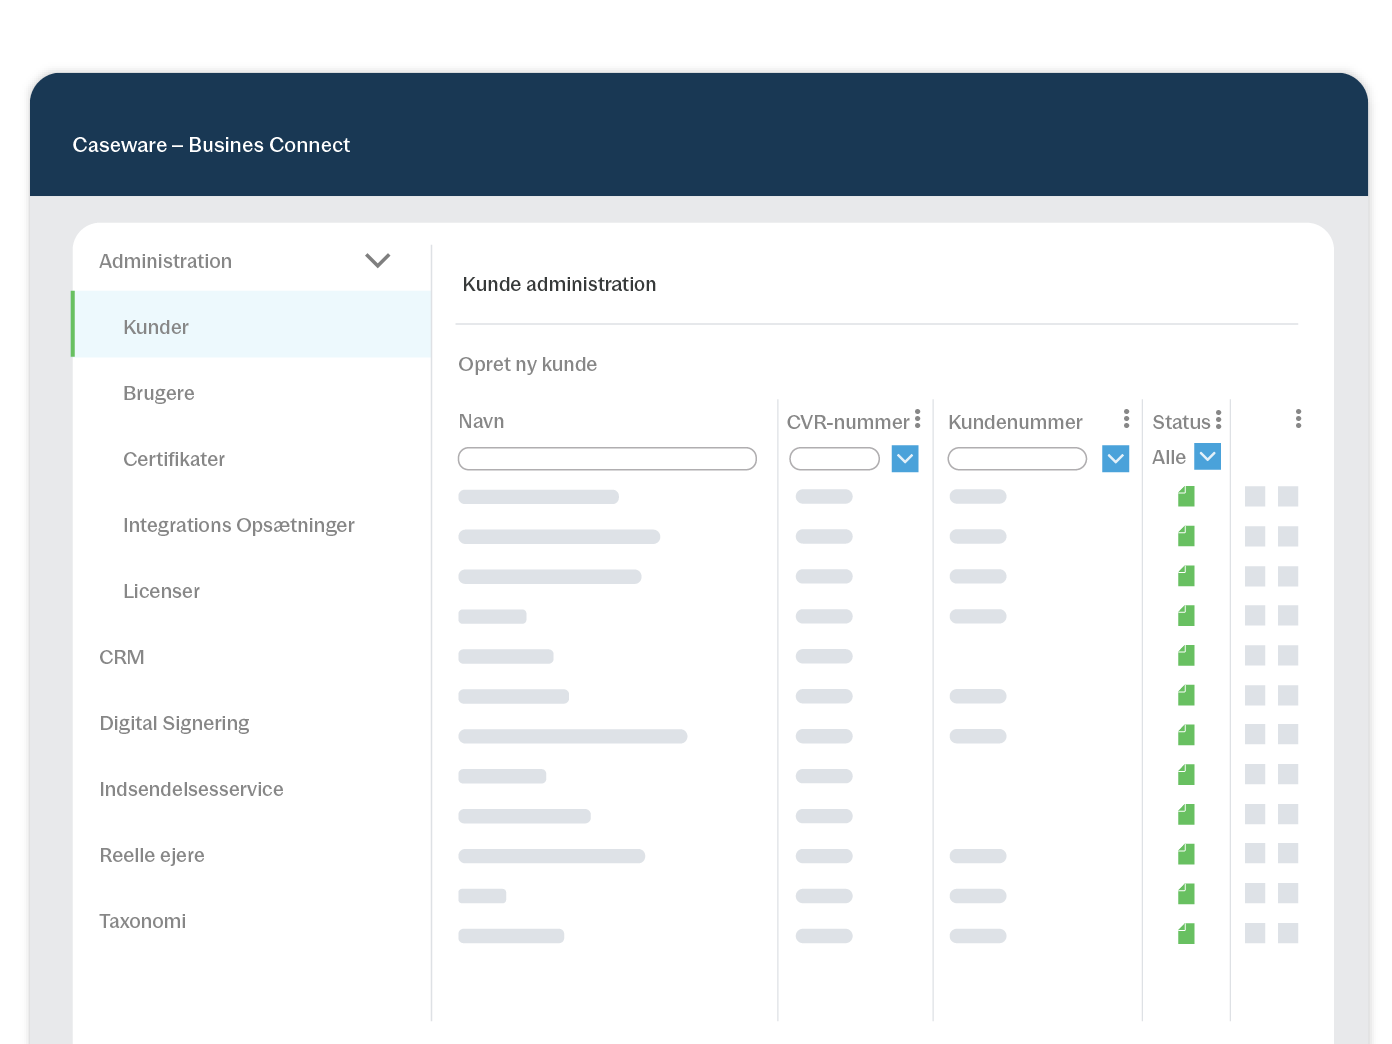Image resolution: width=1392 pixels, height=1044 pixels.
Task: Select Brugere in the sidebar
Action: point(158,392)
